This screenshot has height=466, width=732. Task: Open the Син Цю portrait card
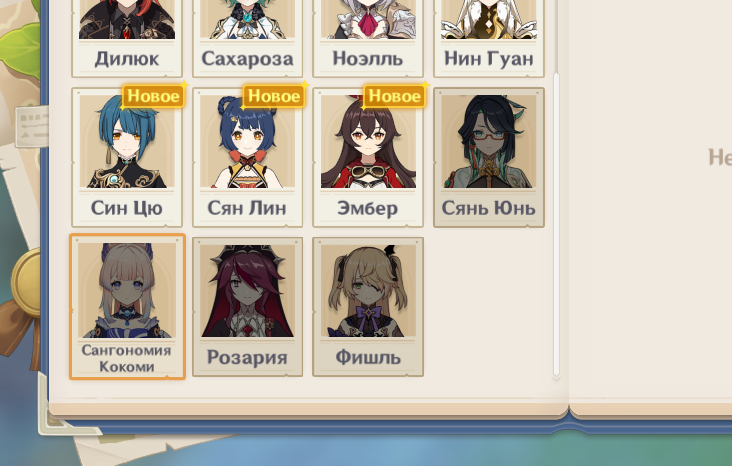pyautogui.click(x=127, y=157)
